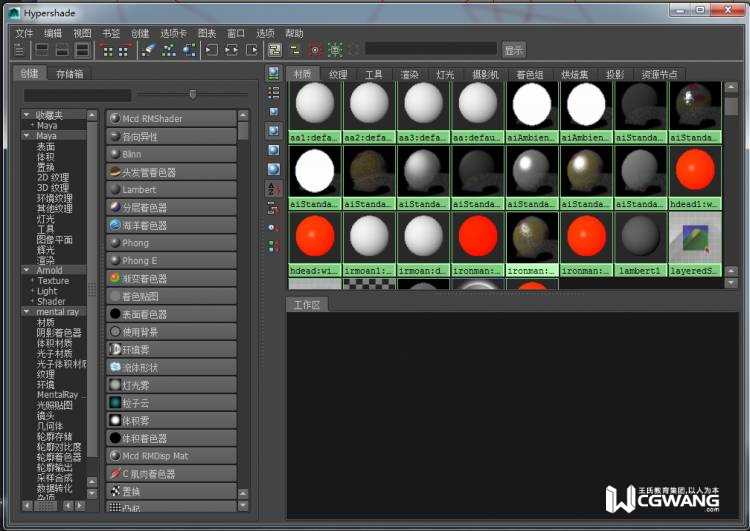Select medium swatches side icon
The image size is (750, 531).
274,130
